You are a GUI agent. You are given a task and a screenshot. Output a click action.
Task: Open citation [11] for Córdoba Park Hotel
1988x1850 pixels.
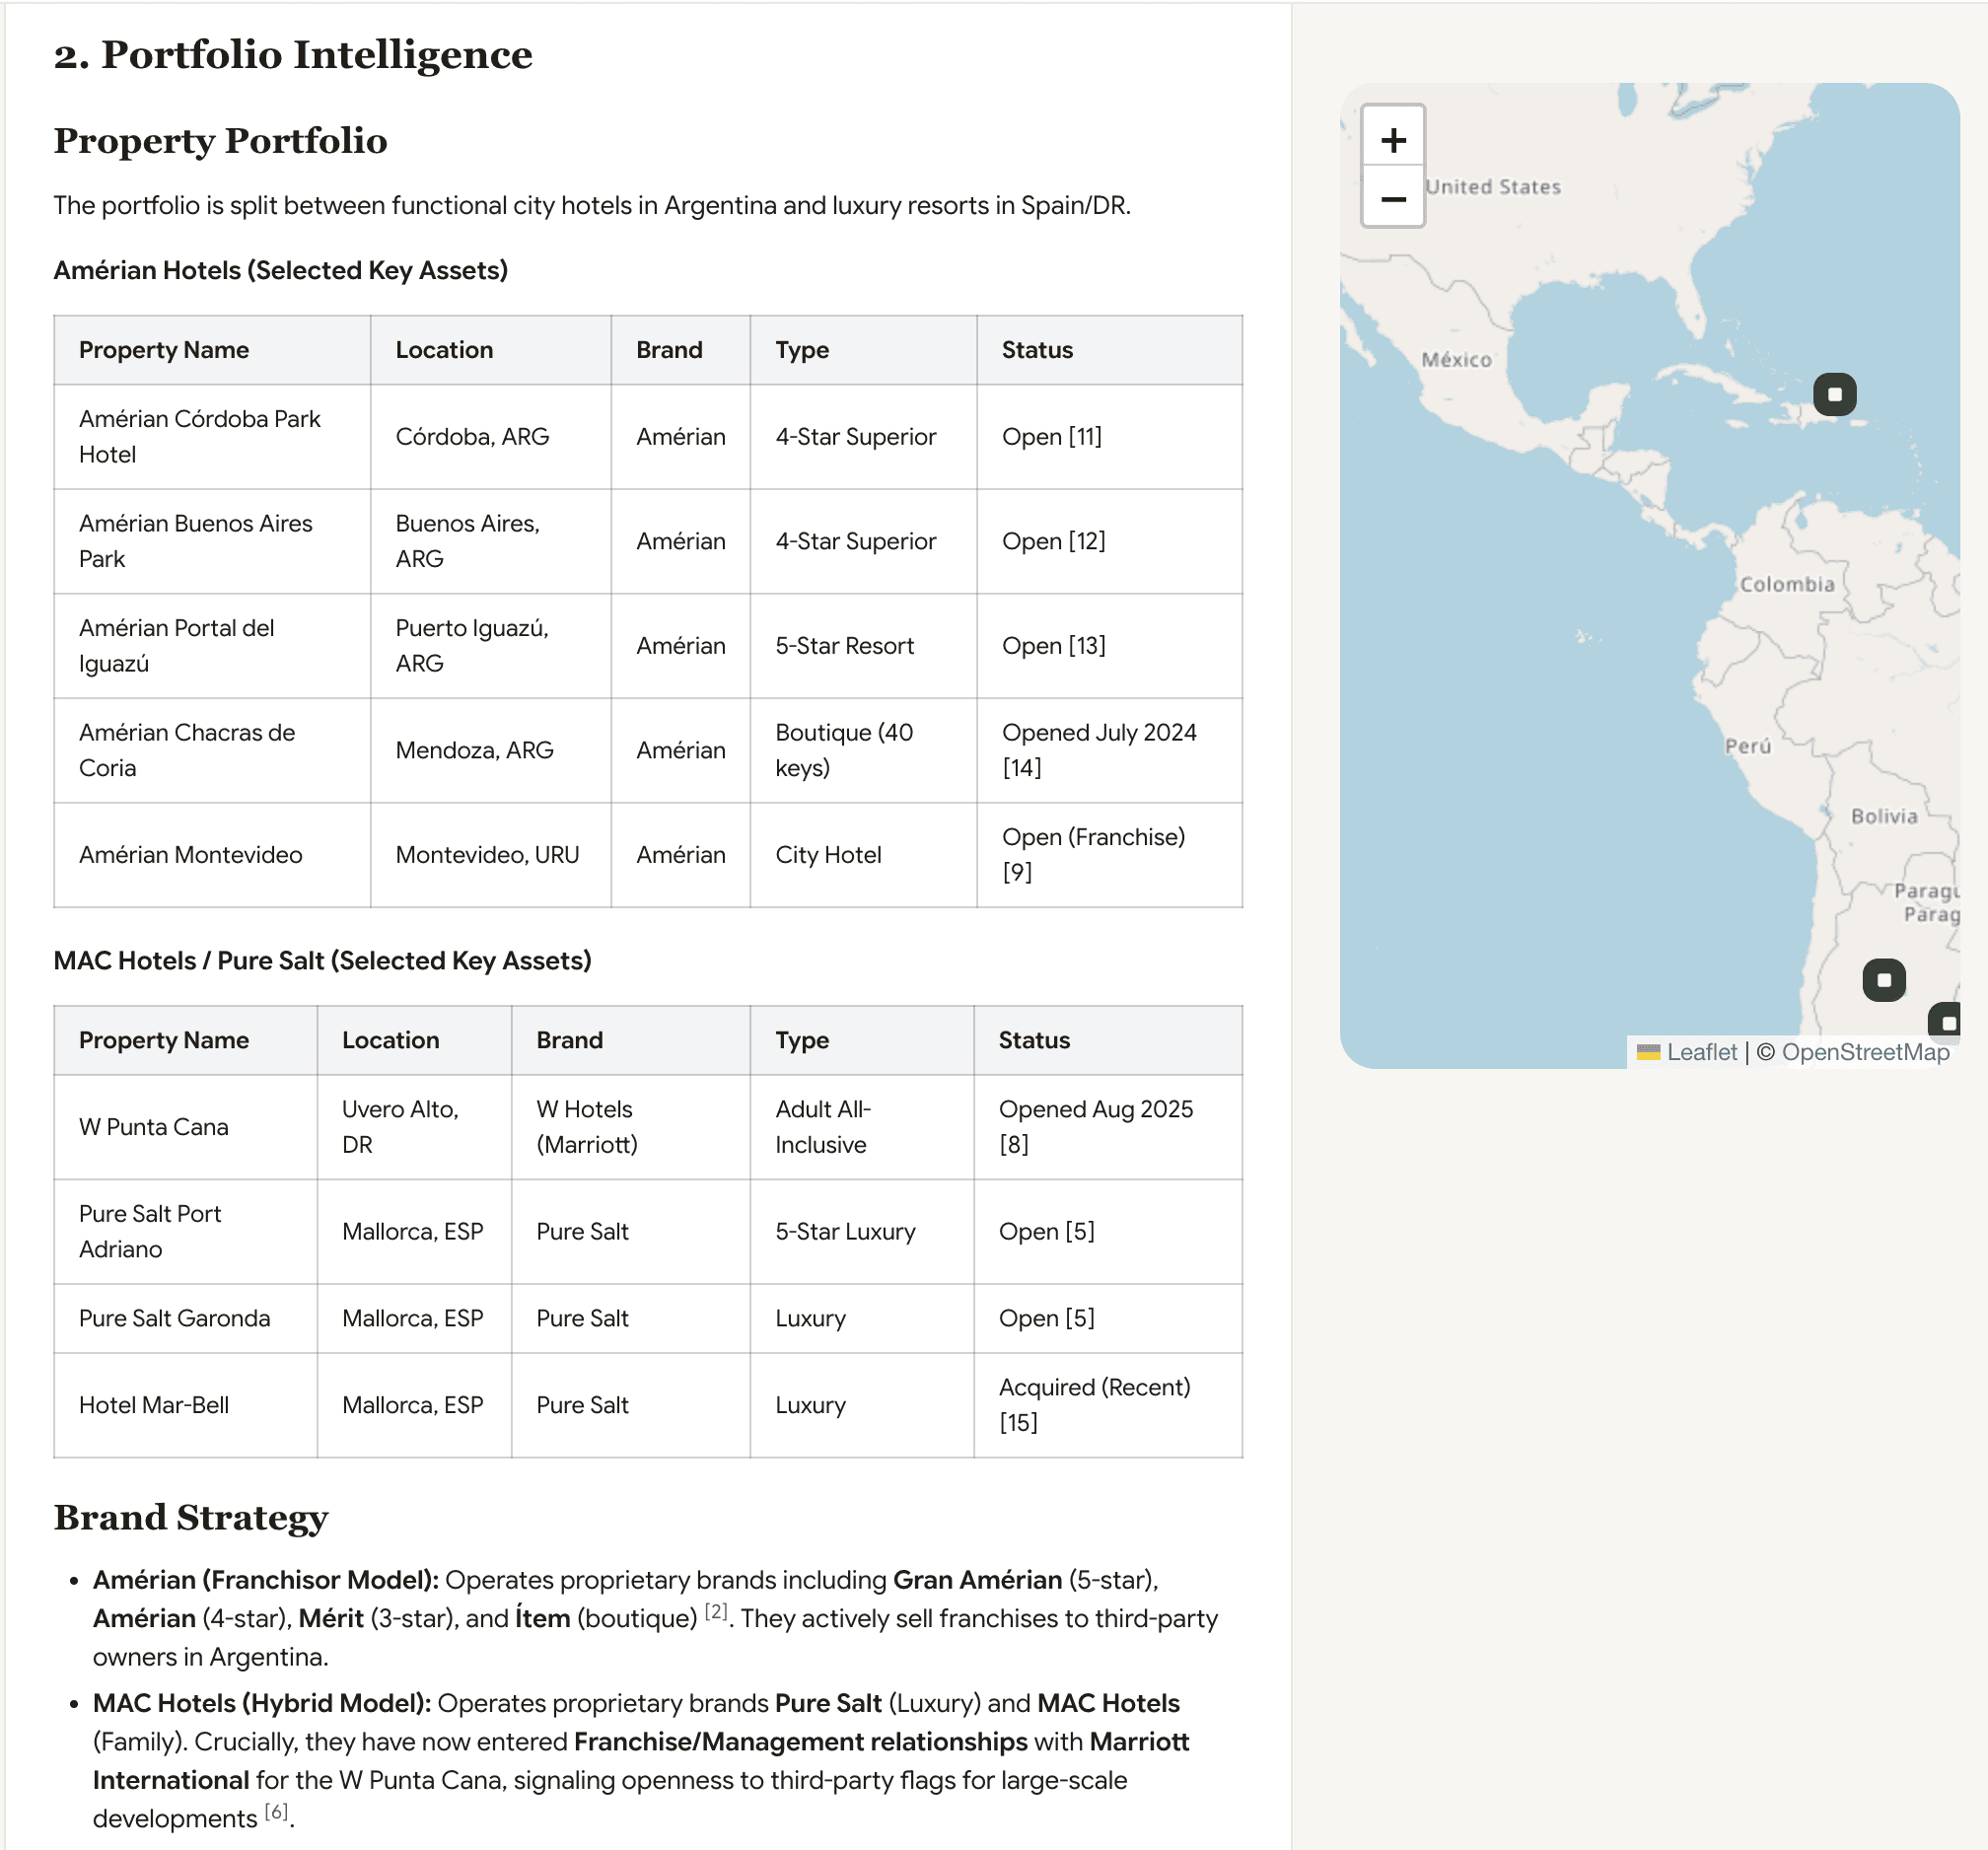coord(1085,437)
